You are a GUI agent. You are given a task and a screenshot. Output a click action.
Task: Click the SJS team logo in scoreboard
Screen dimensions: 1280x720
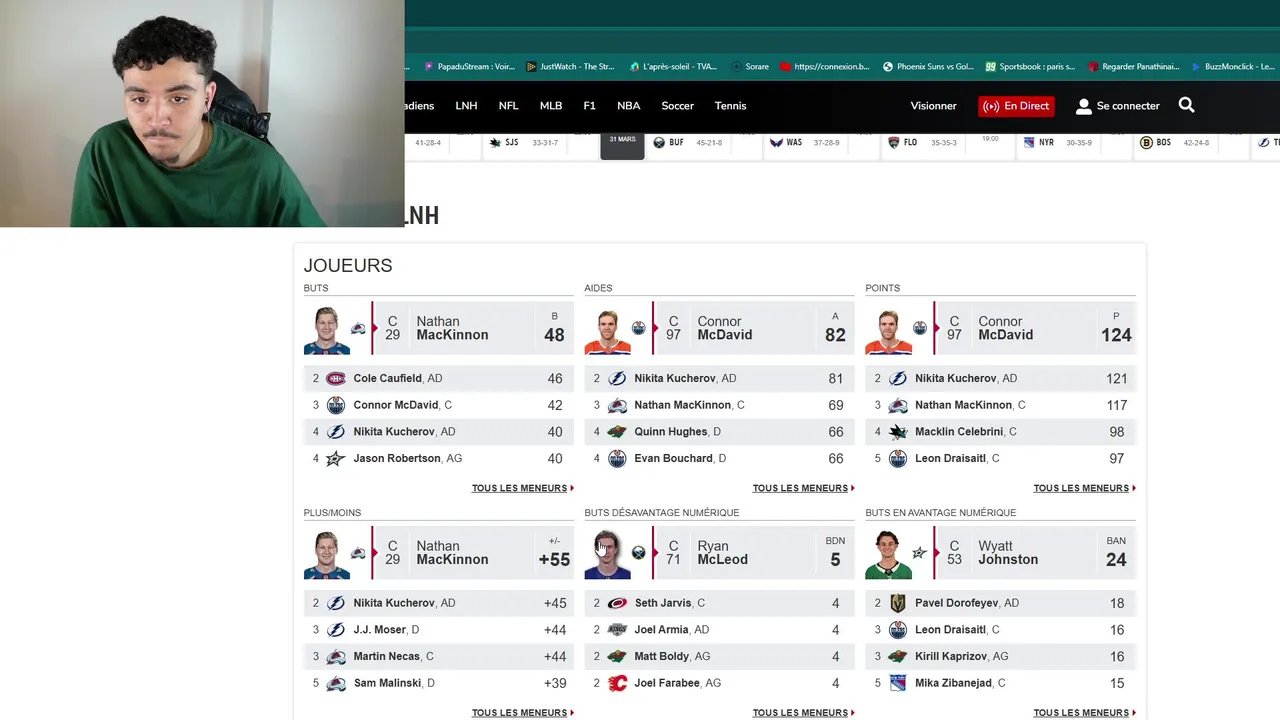495,143
